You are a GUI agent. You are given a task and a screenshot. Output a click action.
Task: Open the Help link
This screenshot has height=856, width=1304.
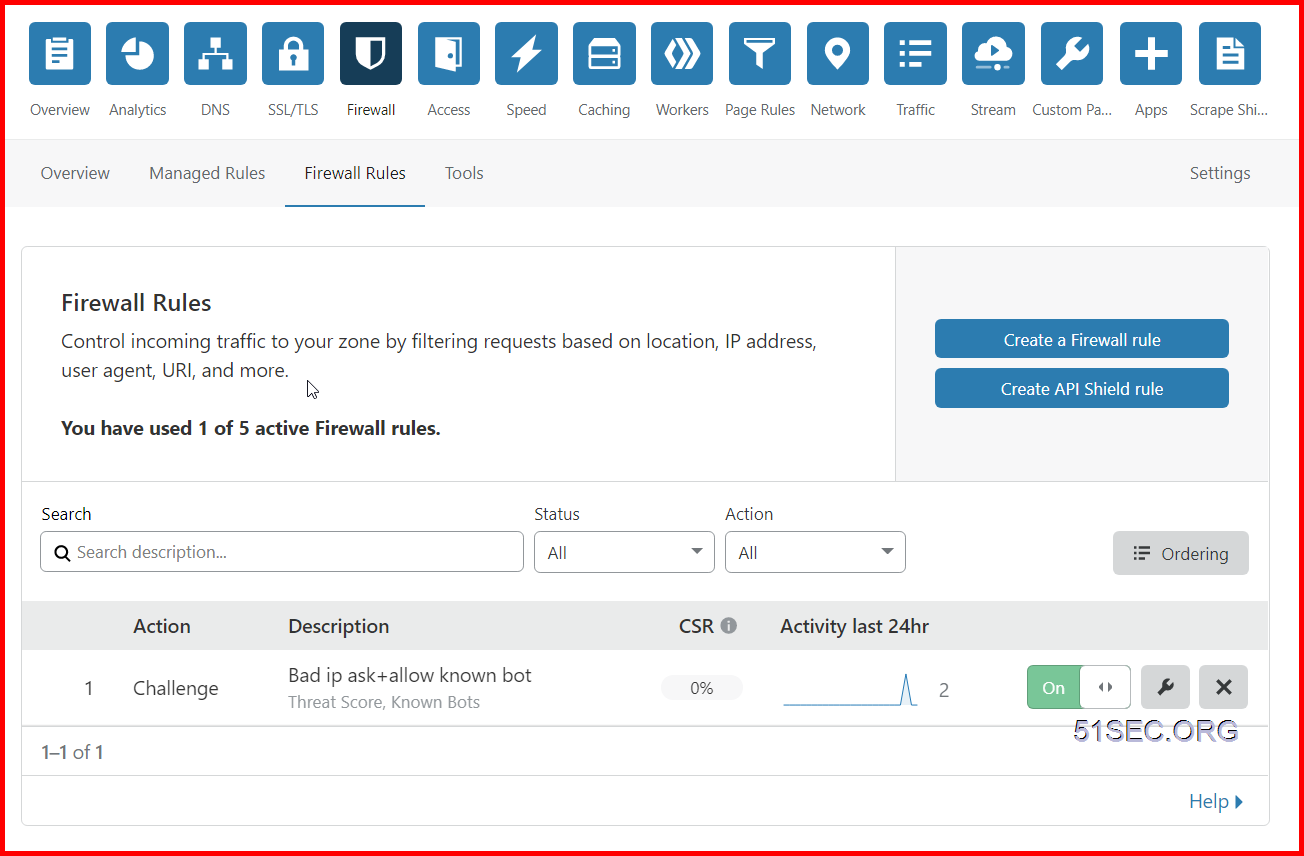pyautogui.click(x=1216, y=801)
